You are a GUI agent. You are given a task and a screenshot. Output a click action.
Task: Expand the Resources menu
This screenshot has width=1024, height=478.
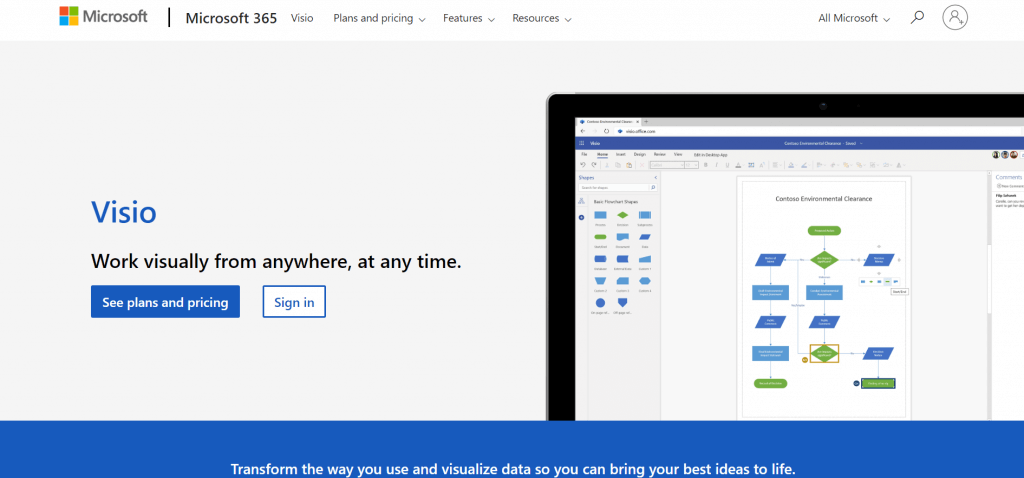point(542,18)
